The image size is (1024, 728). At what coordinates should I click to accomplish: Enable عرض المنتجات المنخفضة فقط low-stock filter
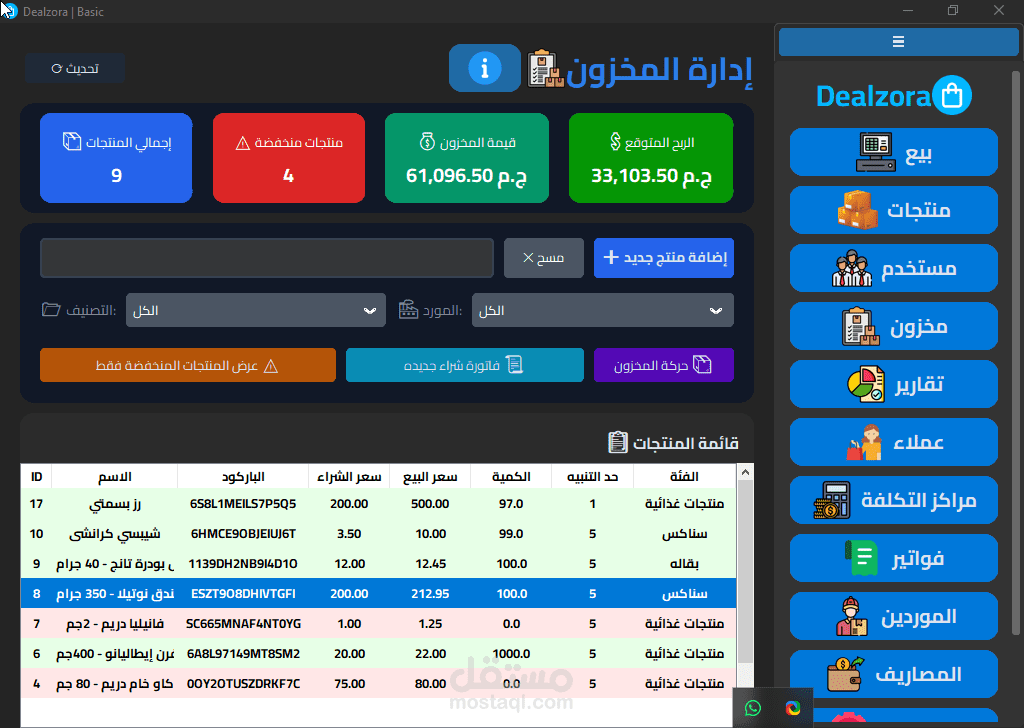[x=188, y=365]
